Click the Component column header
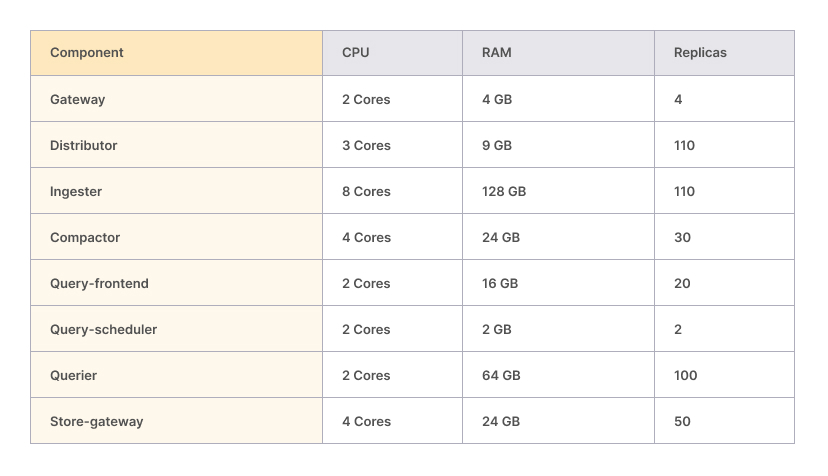The image size is (828, 476). click(87, 53)
